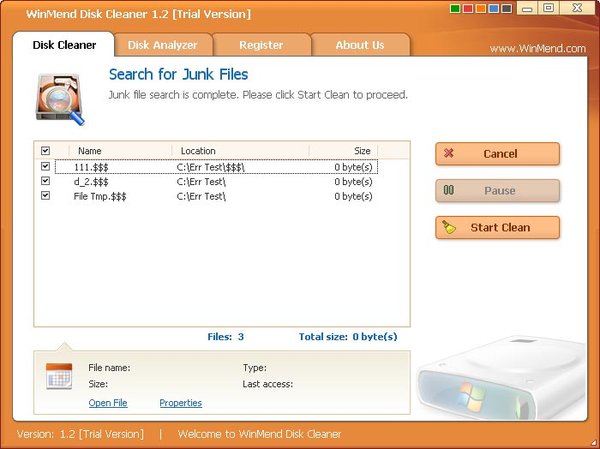Sort by the Location column header
This screenshot has height=449, width=600.
coord(198,151)
